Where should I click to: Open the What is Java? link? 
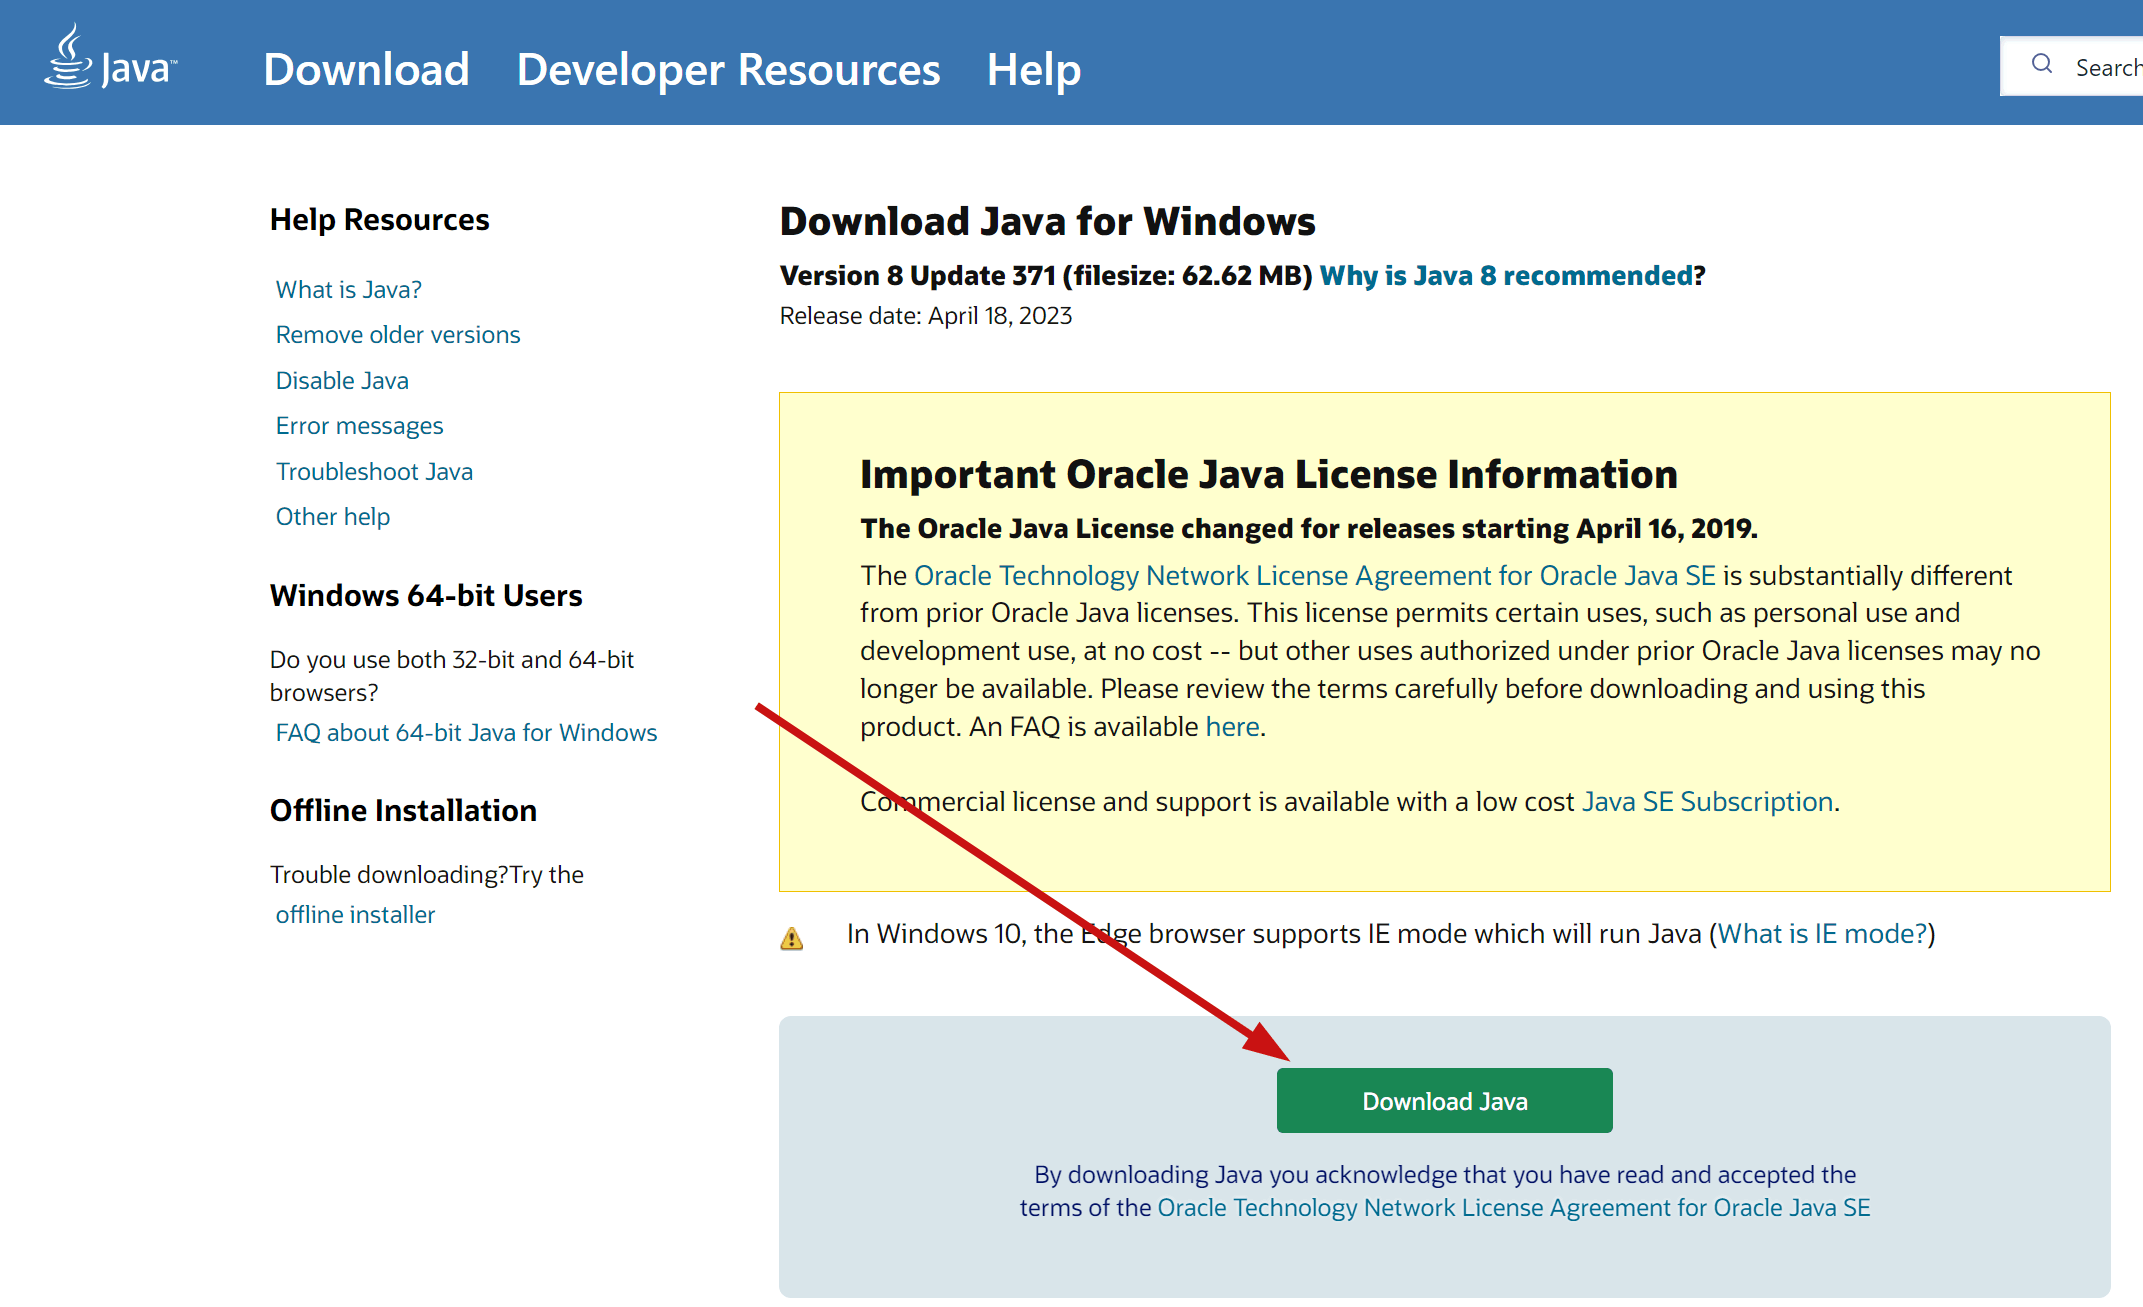click(348, 289)
